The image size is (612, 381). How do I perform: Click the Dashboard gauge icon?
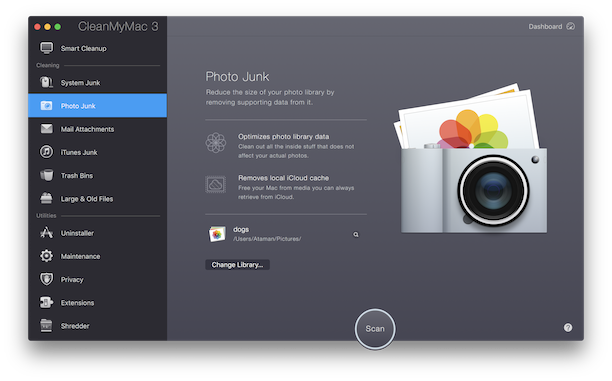[570, 26]
